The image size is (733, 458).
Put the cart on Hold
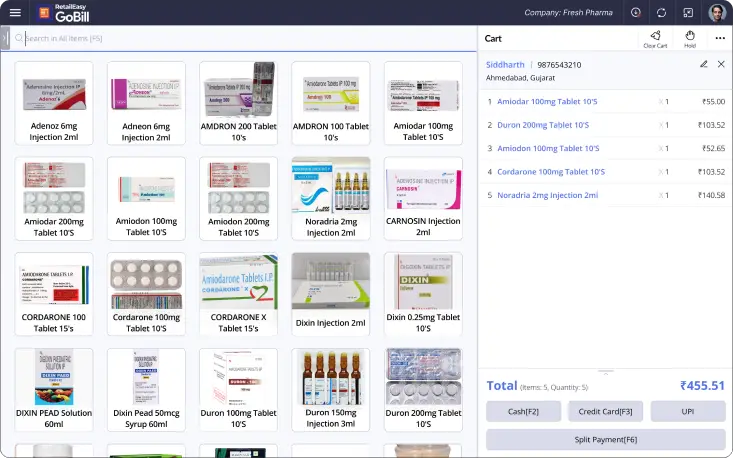690,38
